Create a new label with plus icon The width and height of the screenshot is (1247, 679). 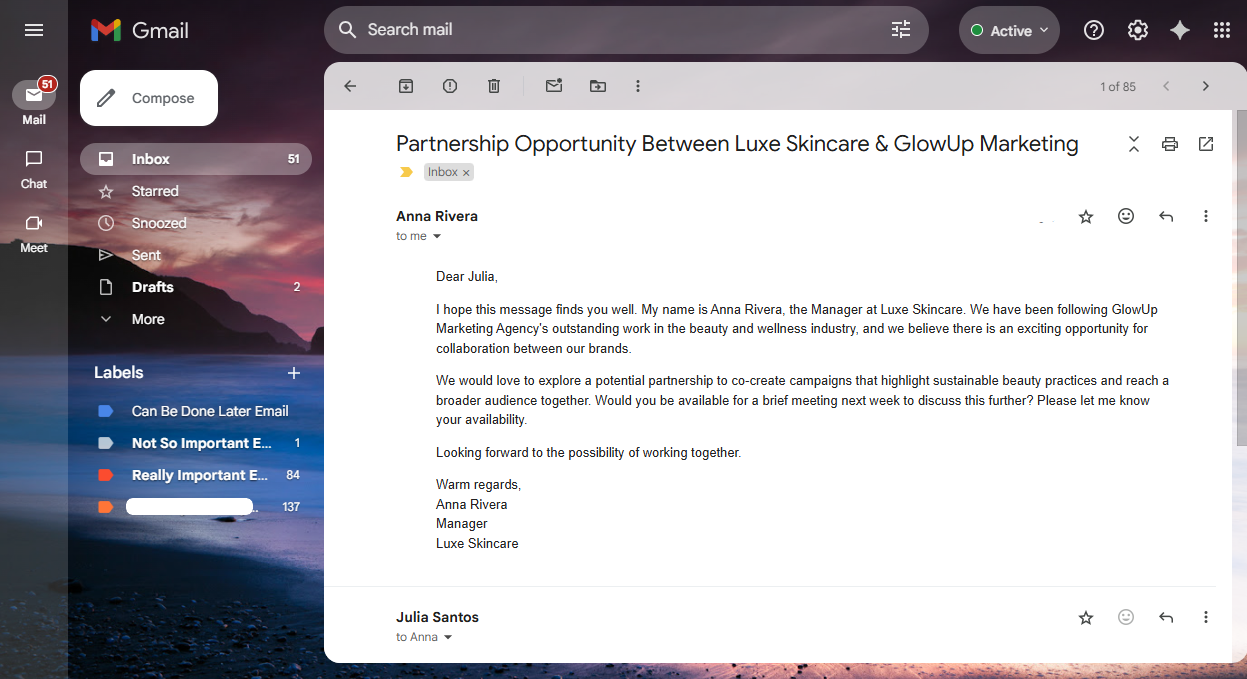[x=294, y=373]
